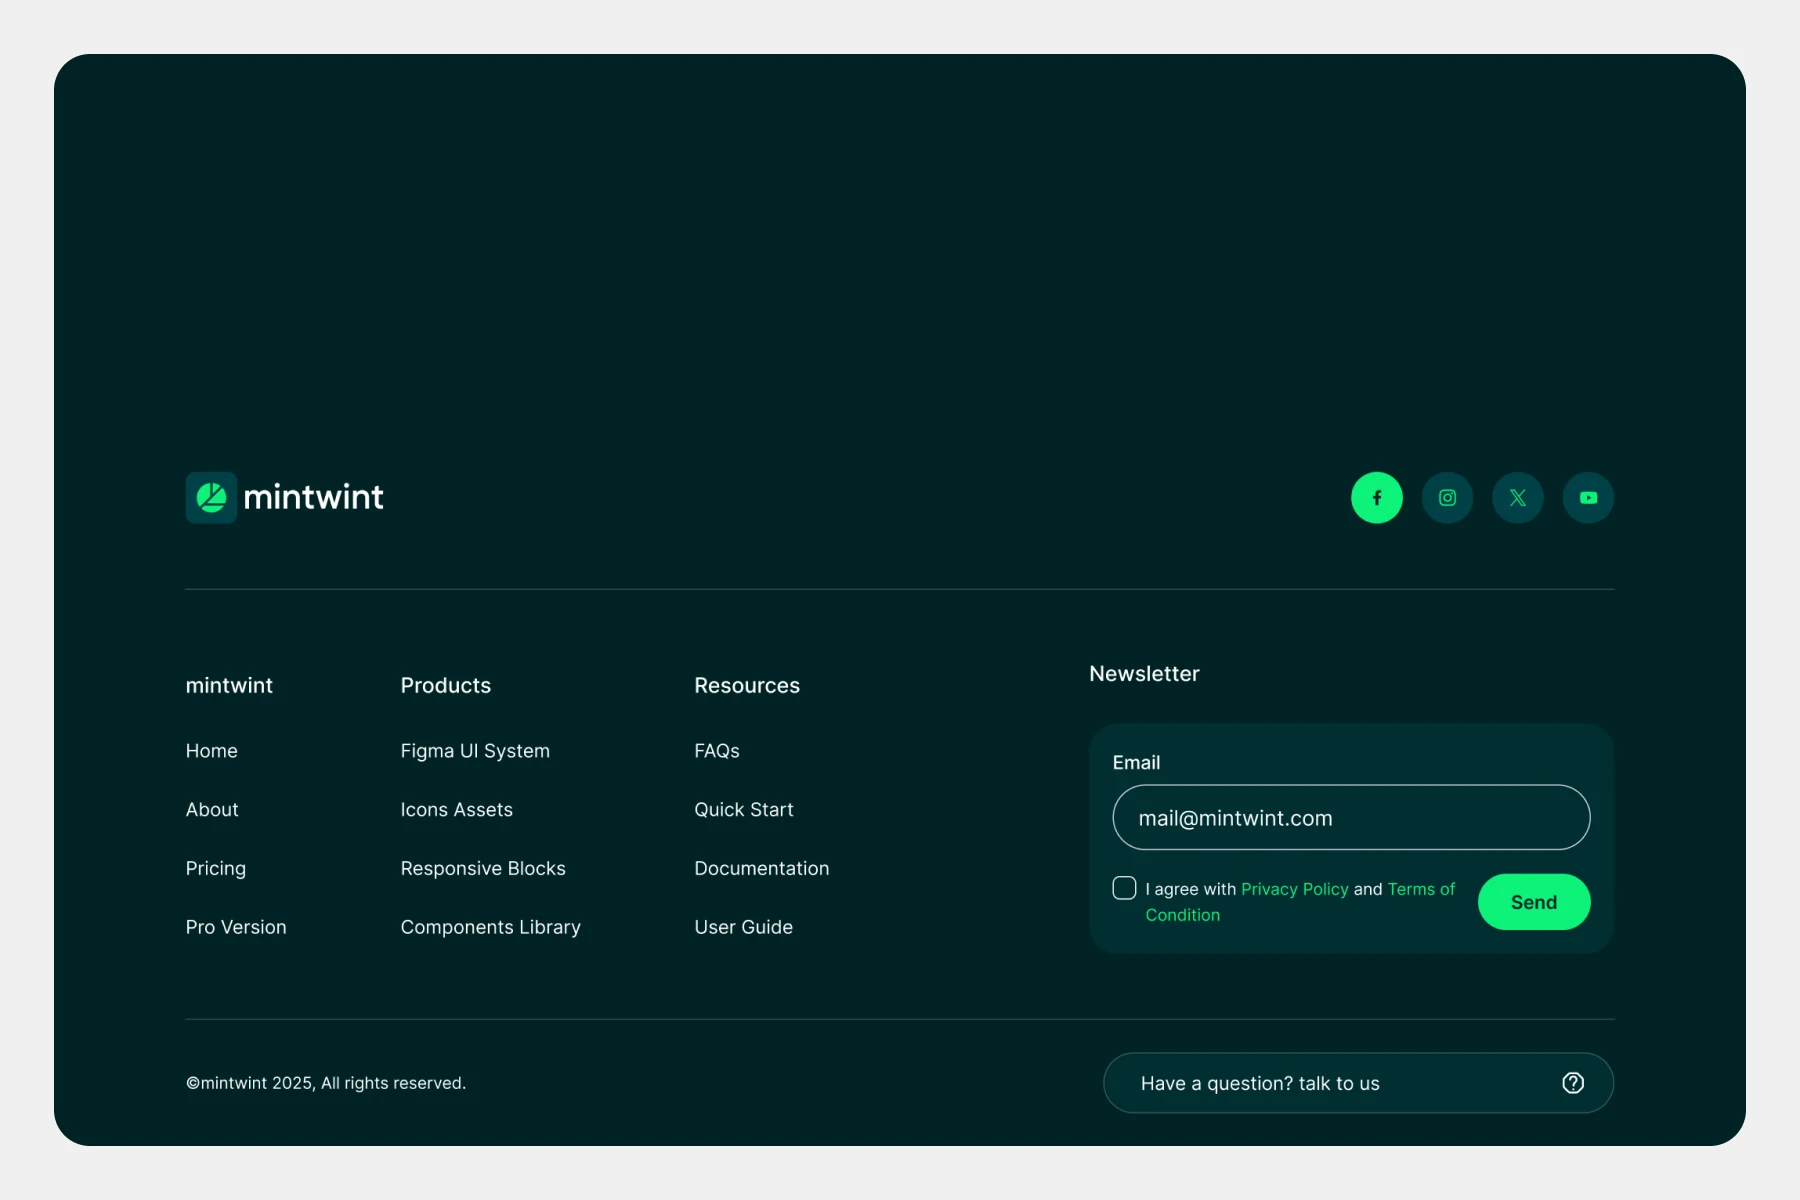Focus the Email input field

[1350, 818]
